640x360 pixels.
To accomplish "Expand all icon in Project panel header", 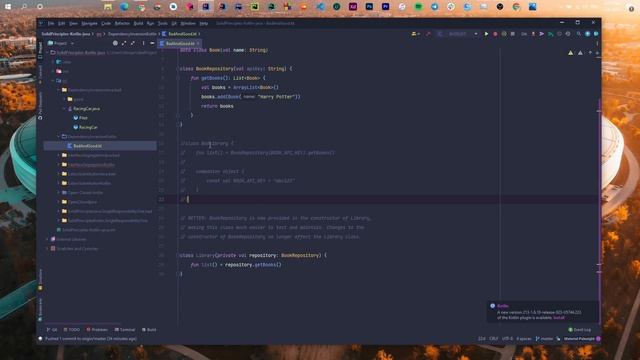I will click(x=124, y=43).
